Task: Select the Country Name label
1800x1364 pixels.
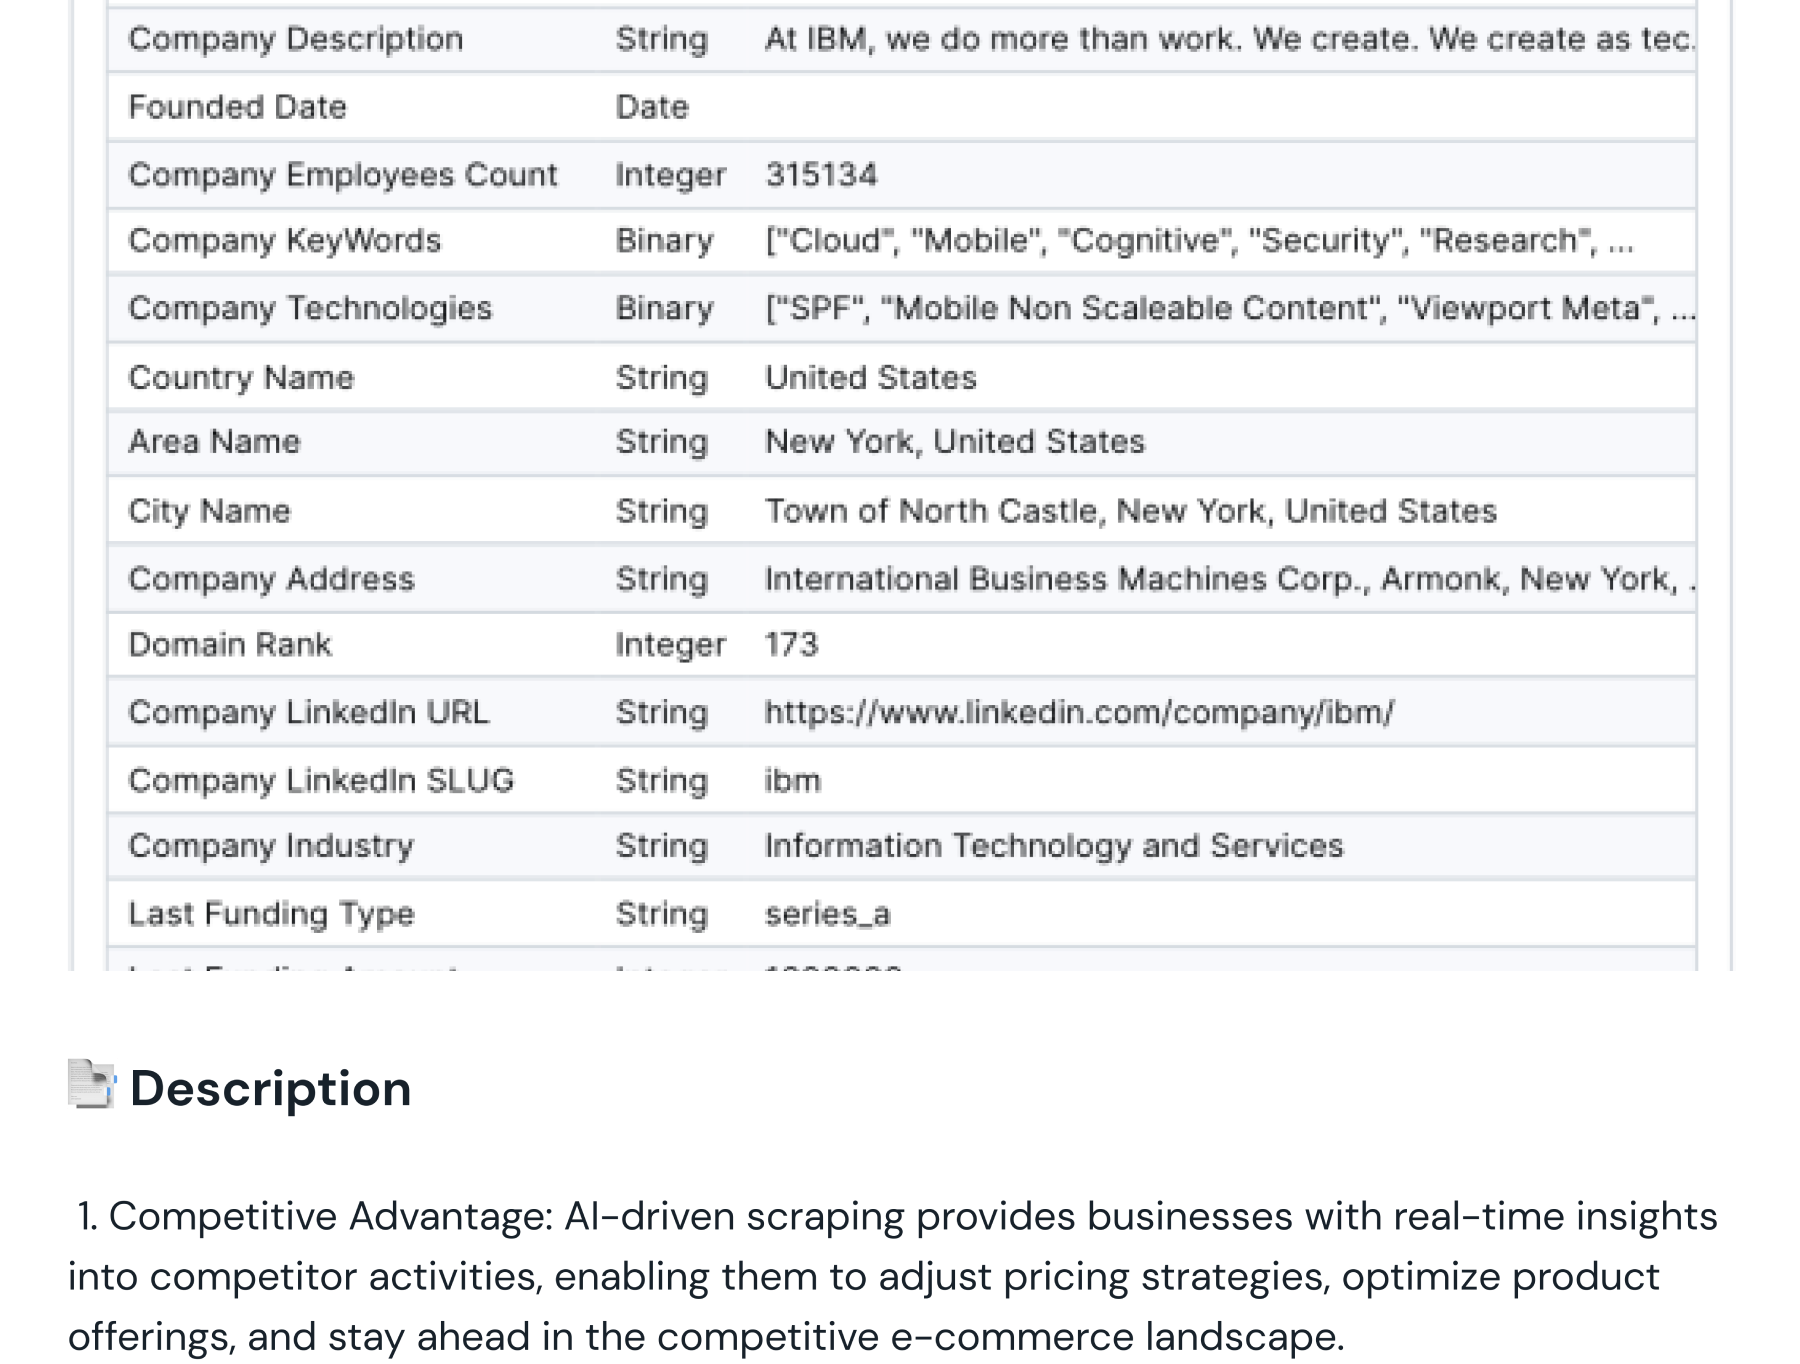Action: (x=241, y=378)
